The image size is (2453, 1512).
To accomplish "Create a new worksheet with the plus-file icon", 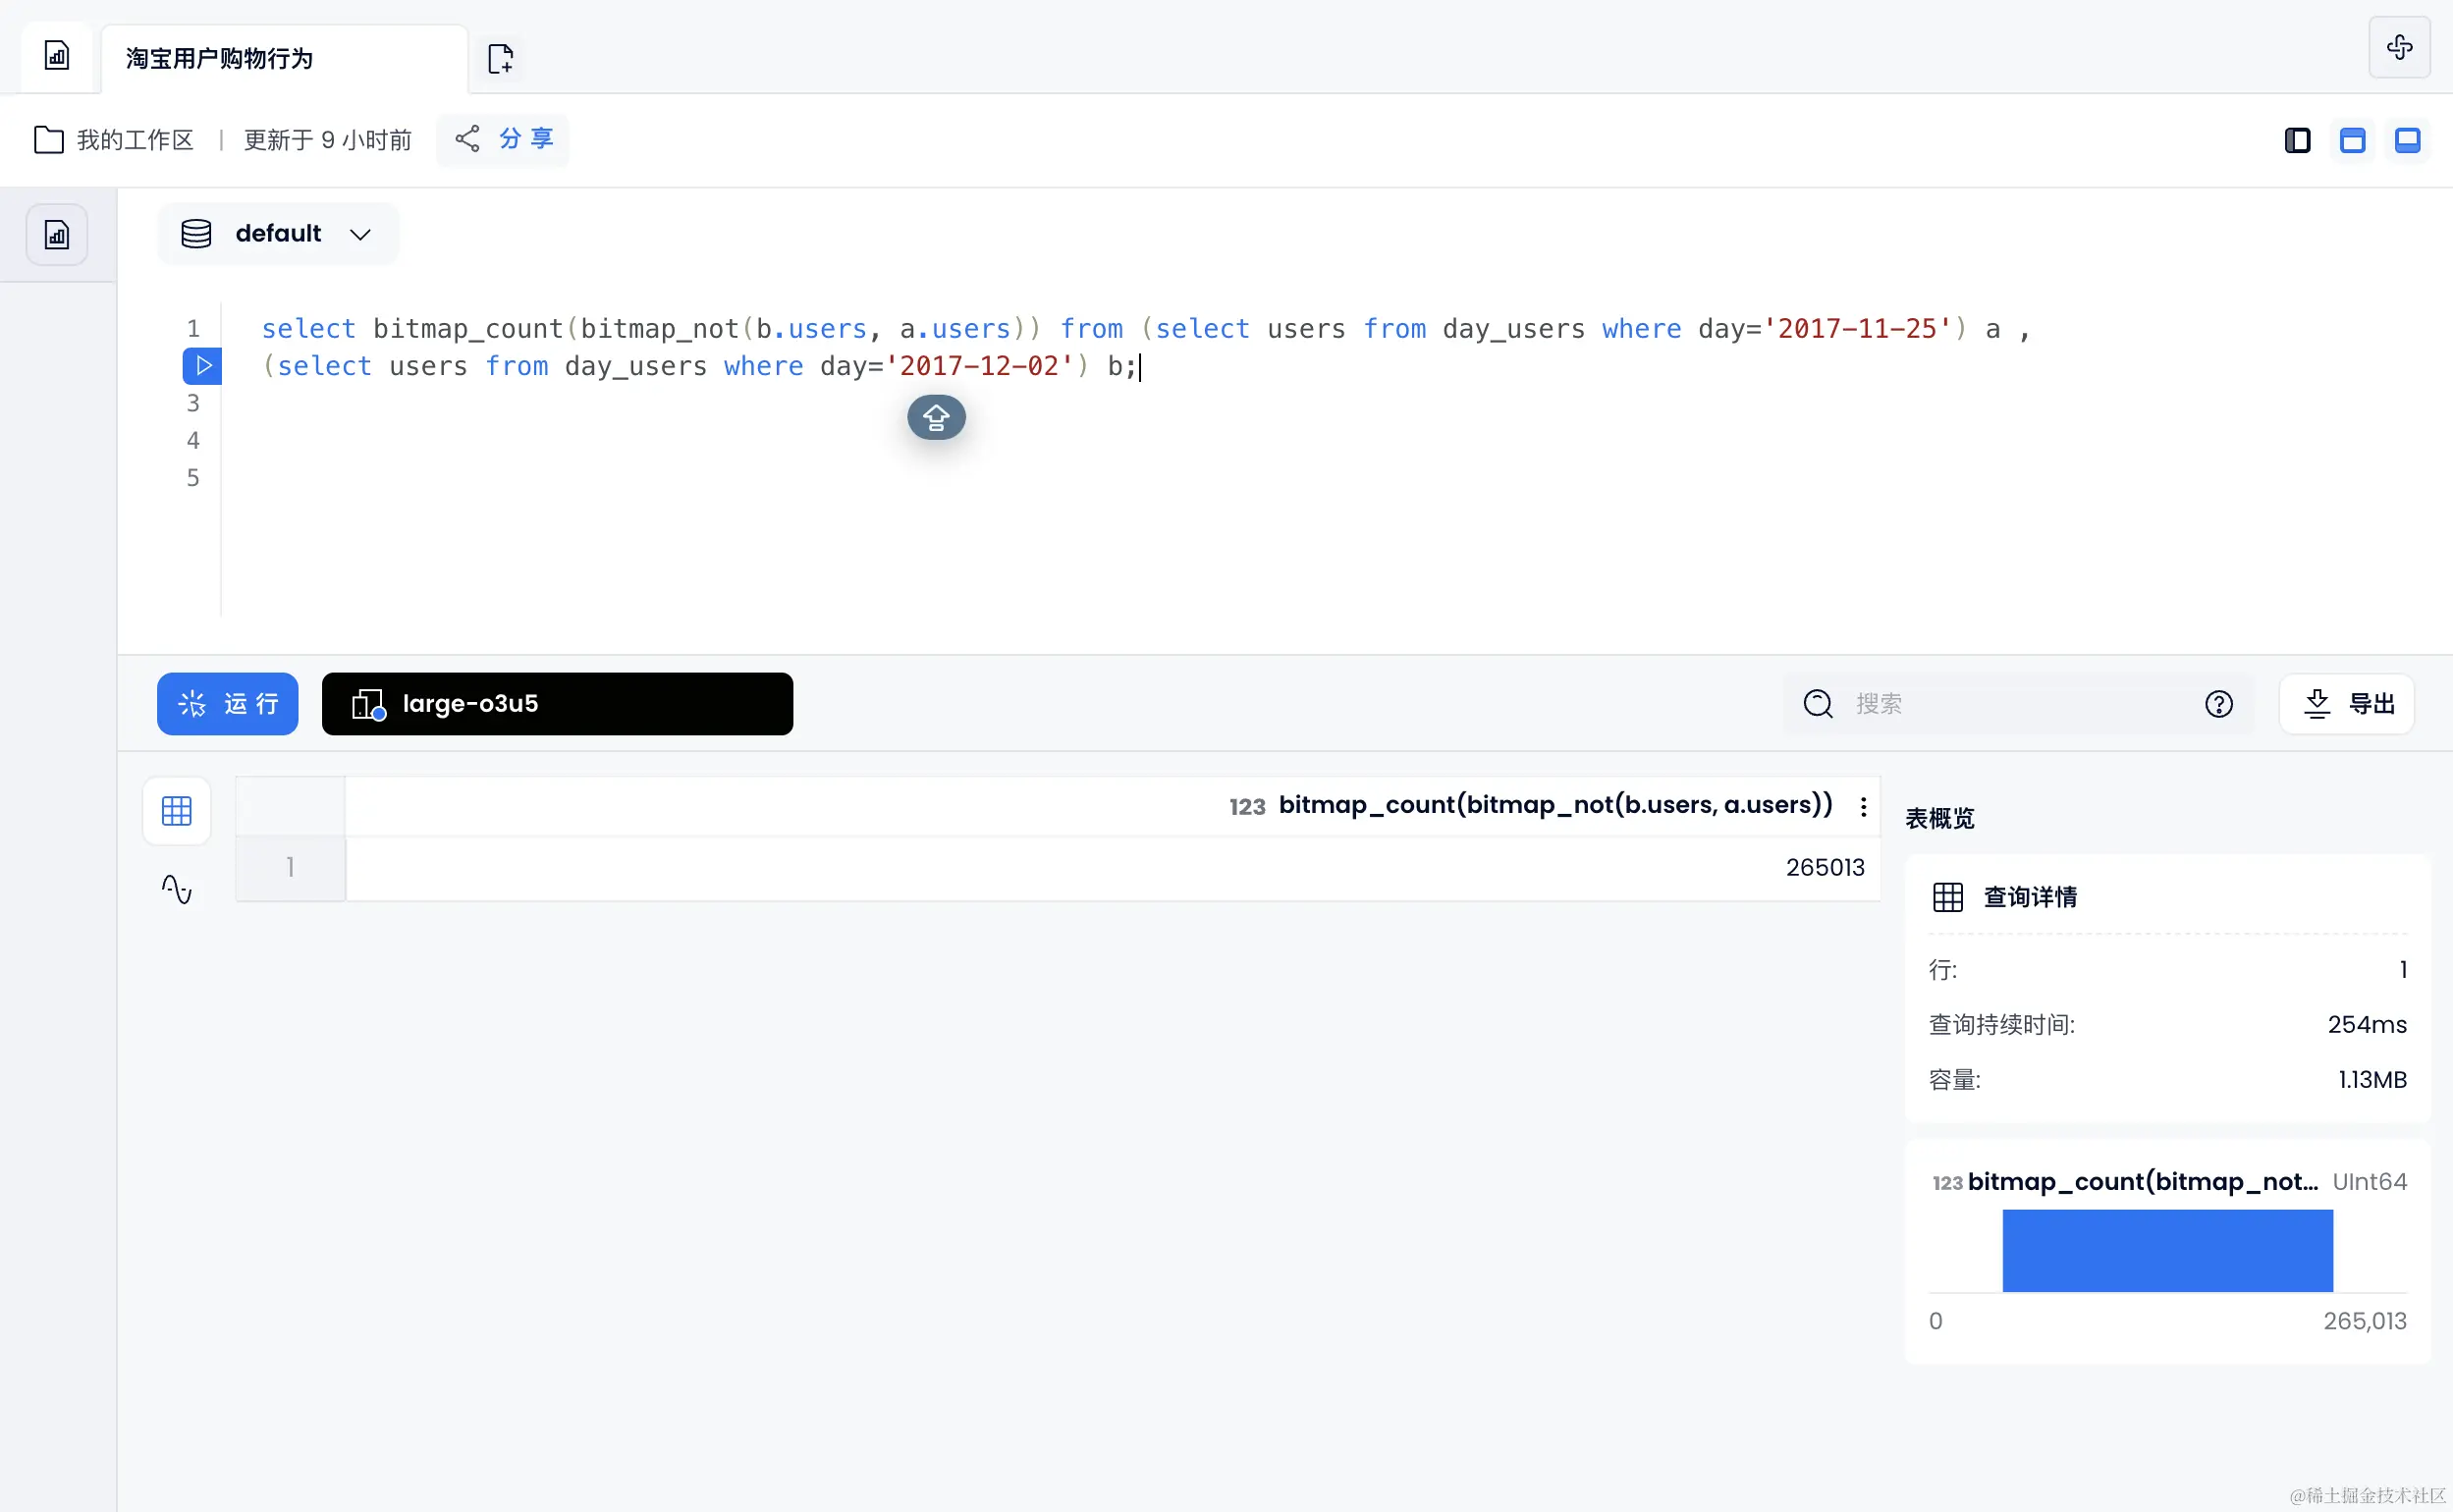I will tap(500, 58).
